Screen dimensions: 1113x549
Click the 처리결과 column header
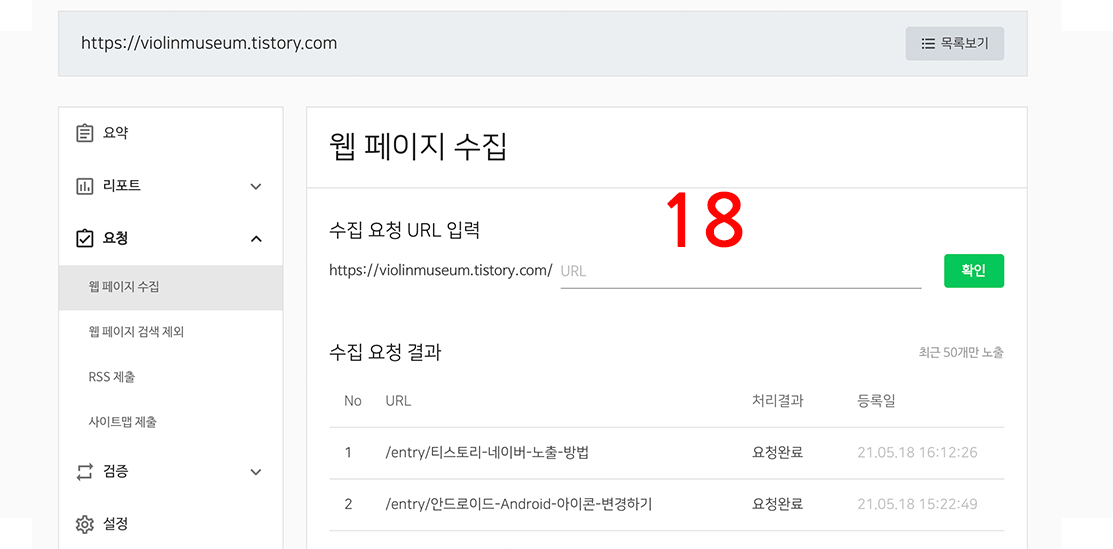778,401
